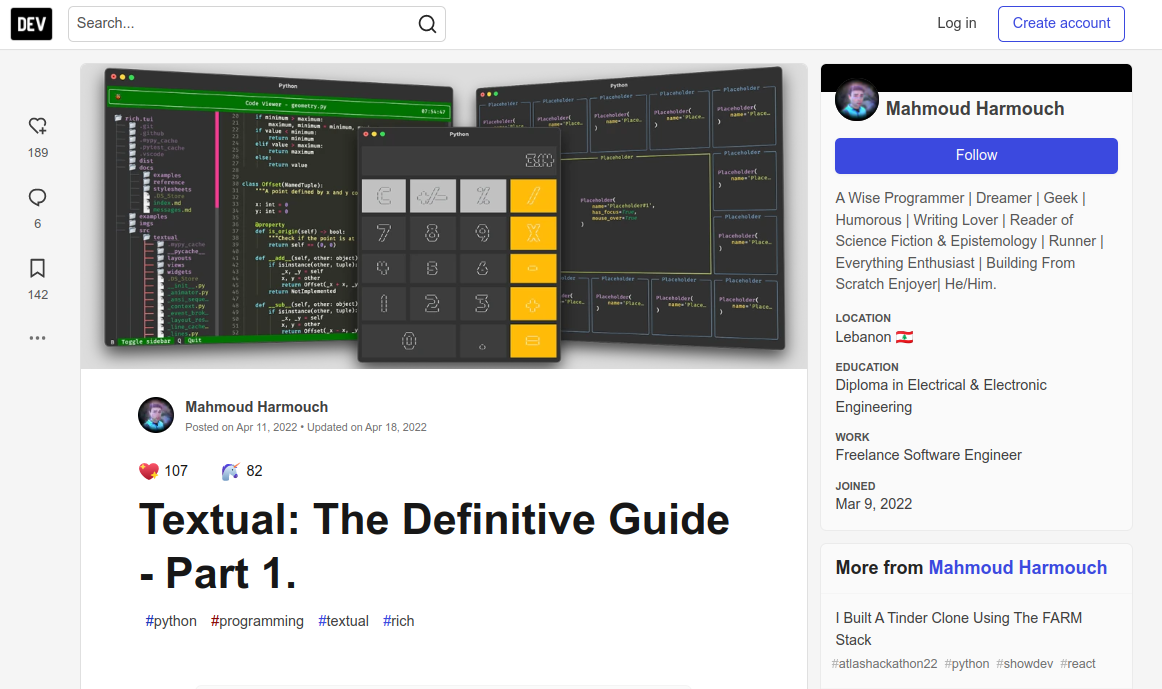Click 'Freelance Software Engineer' work text

coord(929,455)
